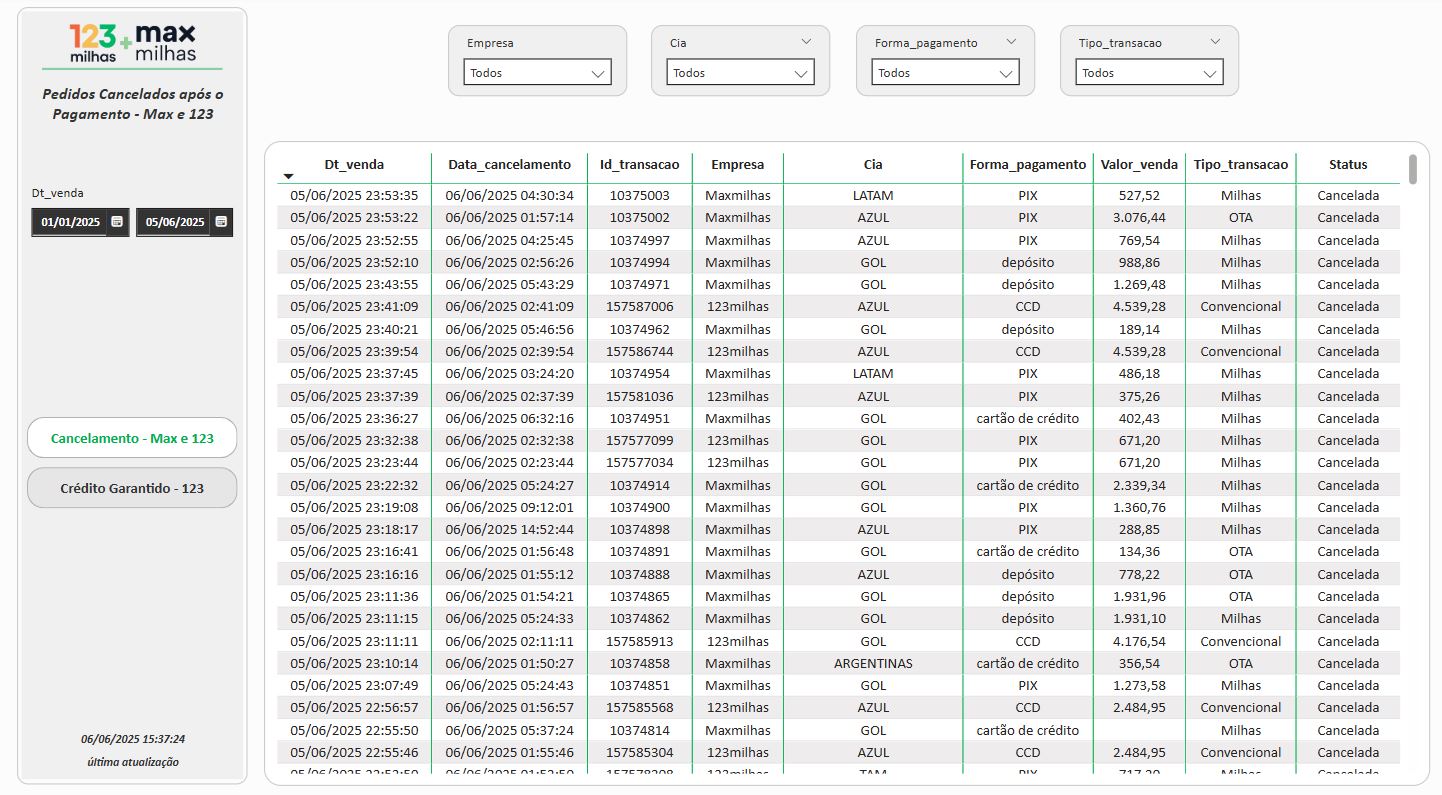Viewport: 1442px width, 795px height.
Task: Select transaction id 157587006 cell
Action: pyautogui.click(x=640, y=306)
